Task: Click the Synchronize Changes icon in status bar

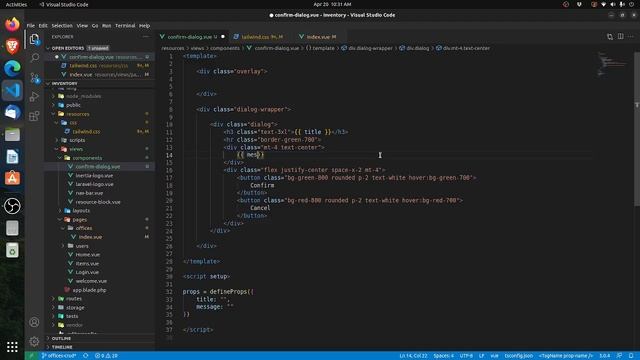Action: coord(85,356)
